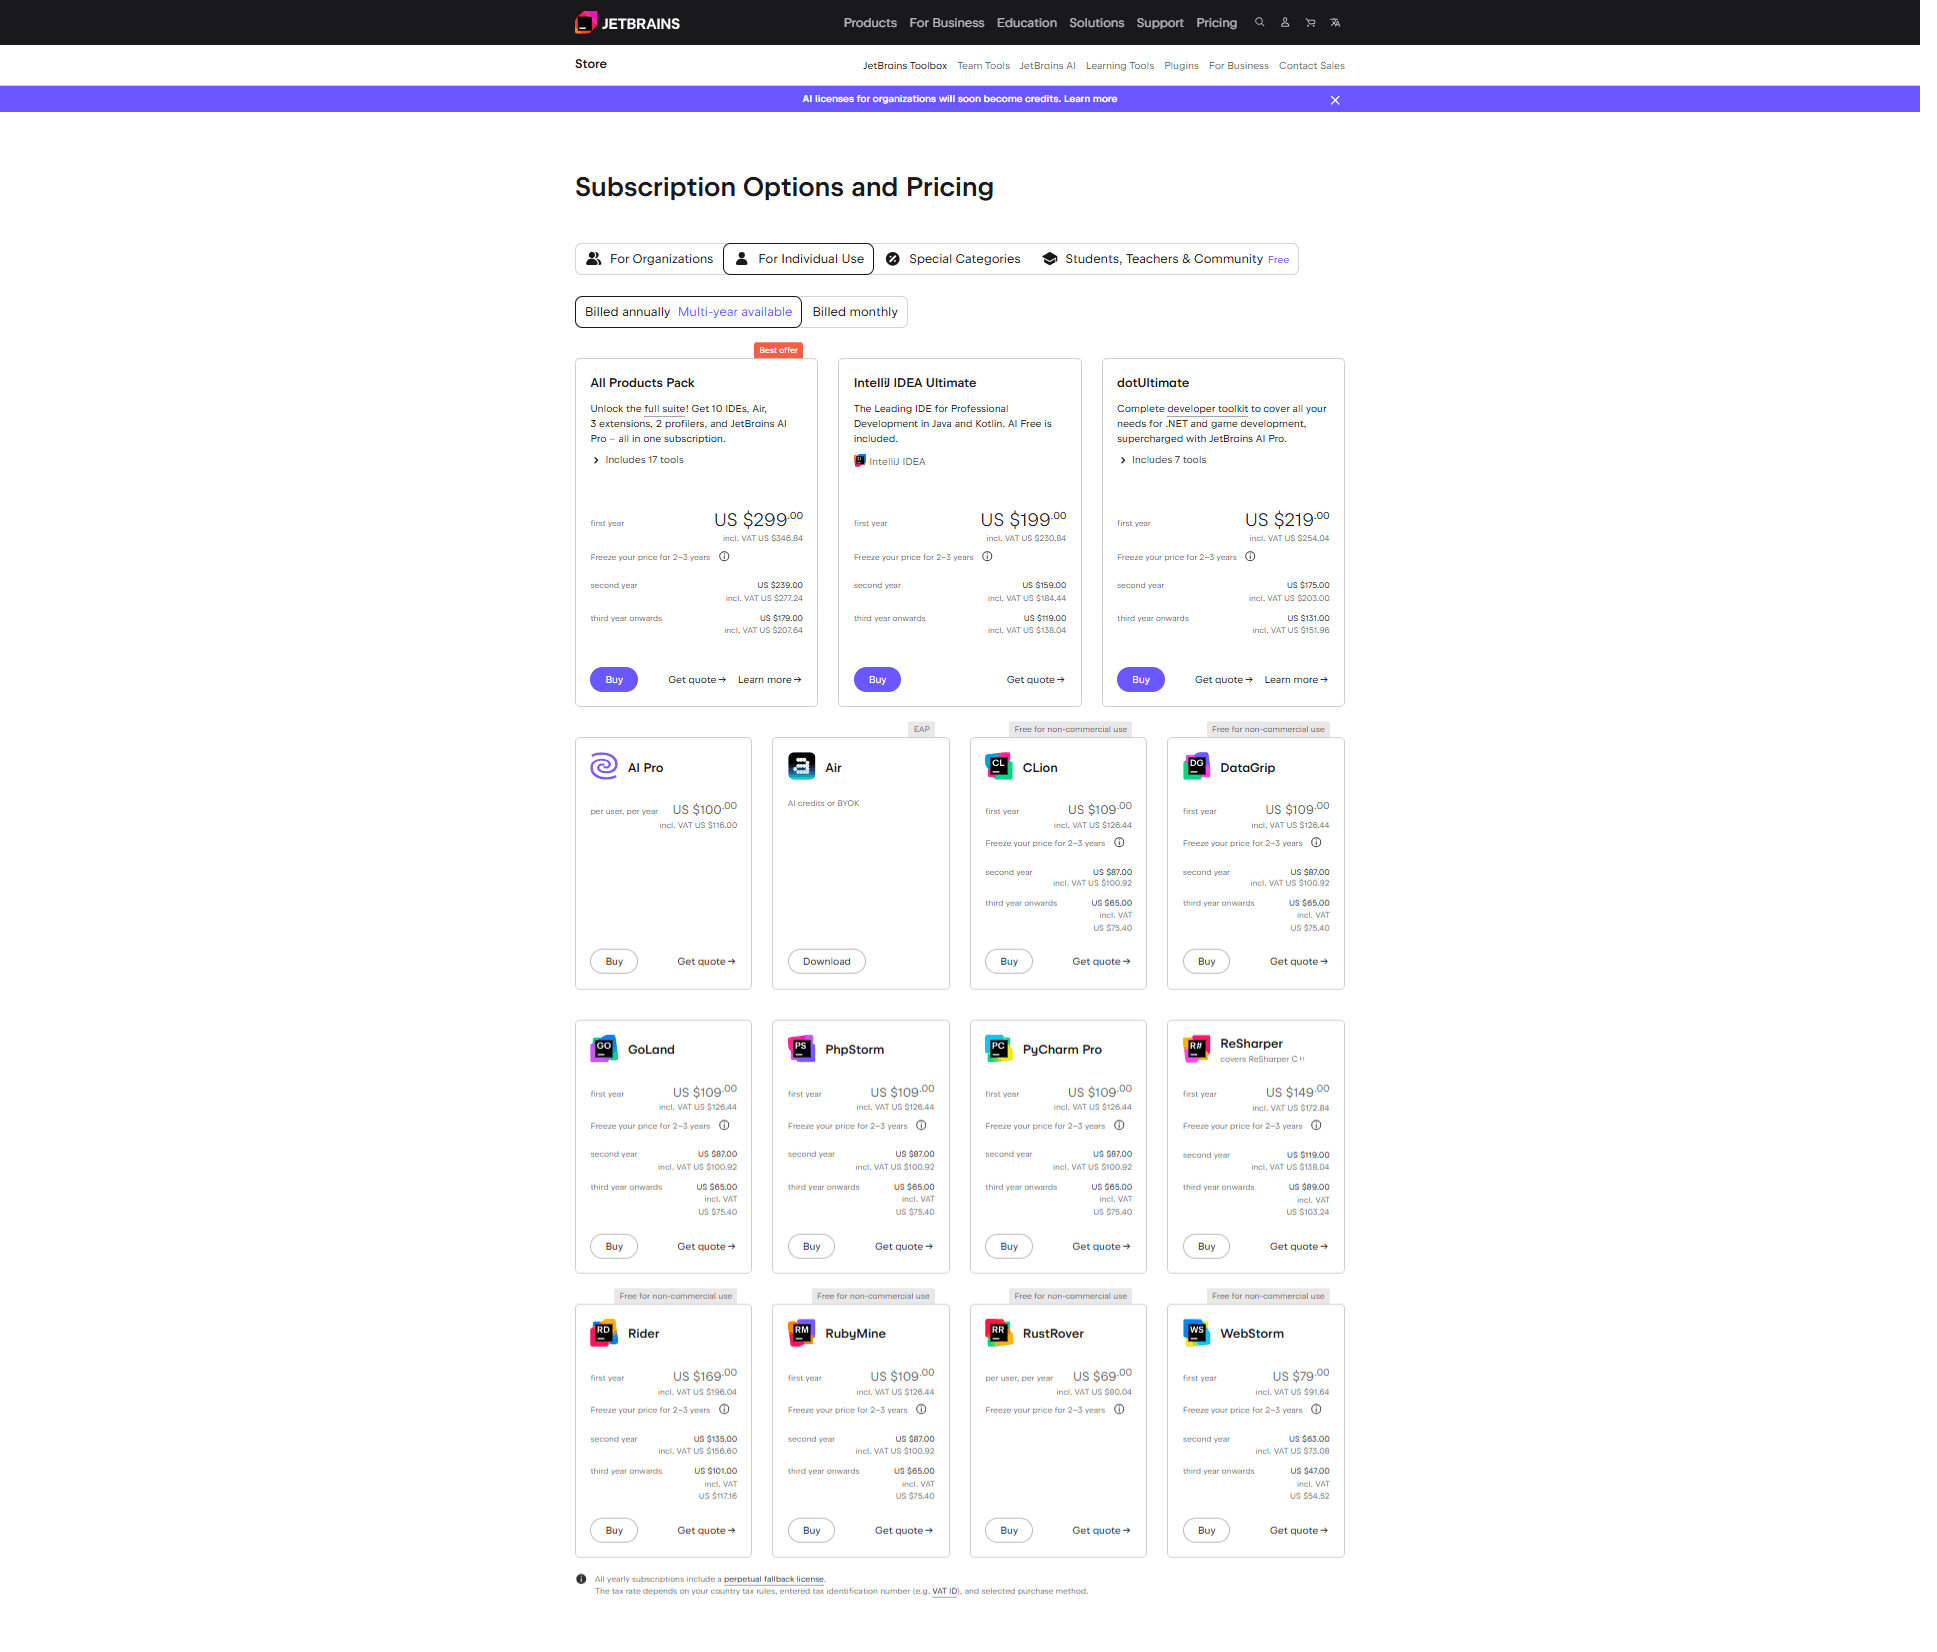
Task: Buy the All Products Pack
Action: tap(614, 680)
